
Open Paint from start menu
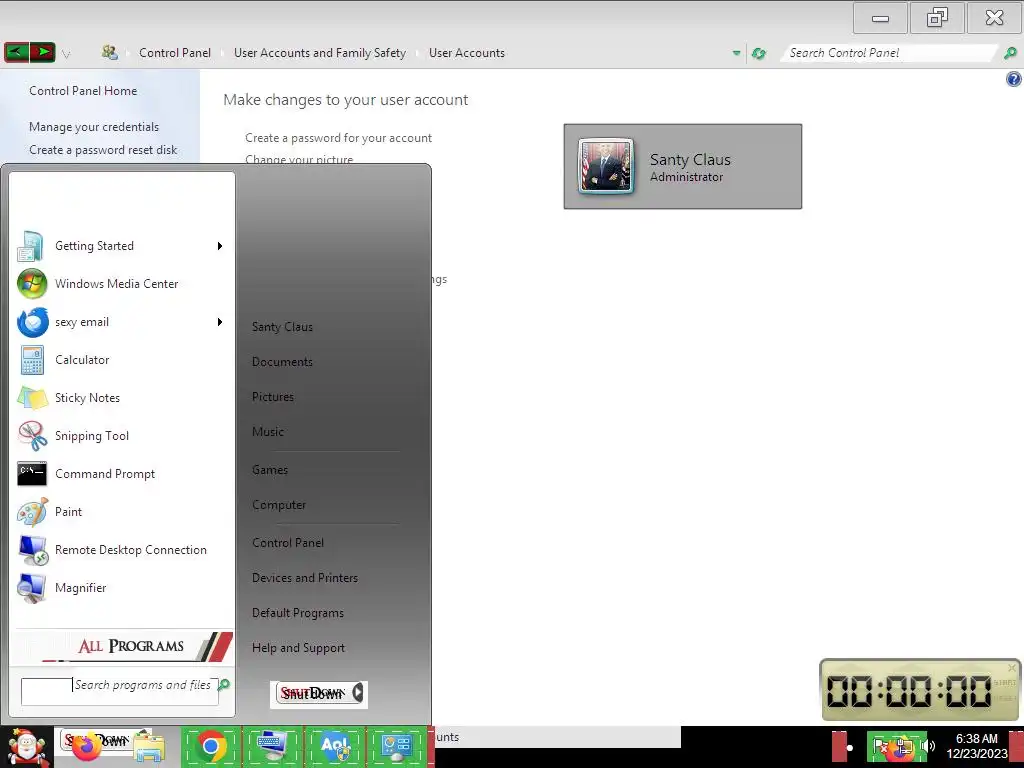(x=121, y=512)
